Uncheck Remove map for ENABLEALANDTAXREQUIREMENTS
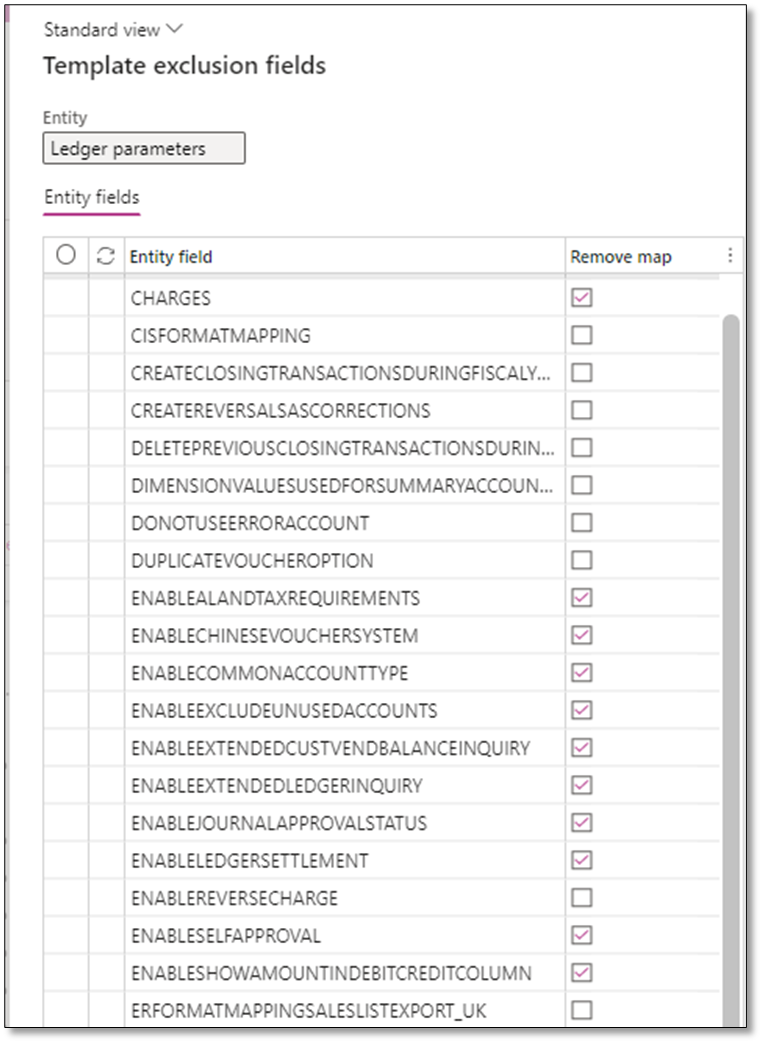Viewport: 763px width, 1044px height. 582,597
